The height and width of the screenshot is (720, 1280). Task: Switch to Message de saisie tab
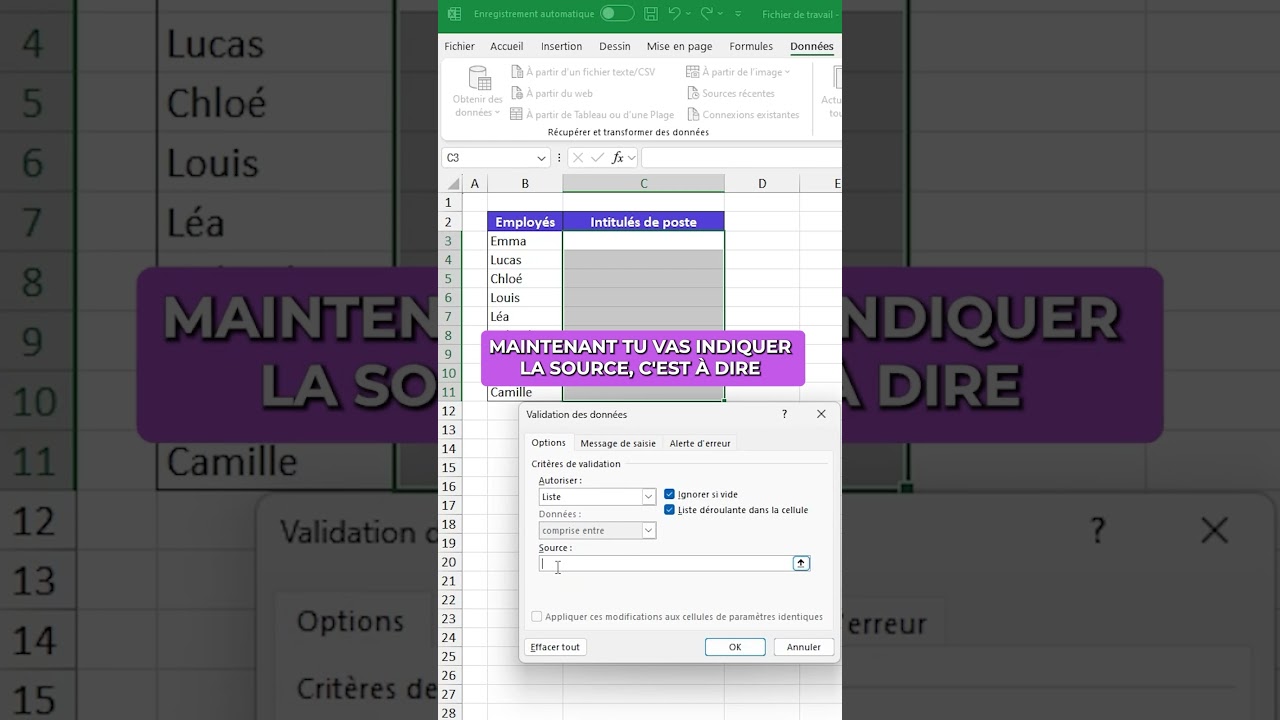point(618,443)
